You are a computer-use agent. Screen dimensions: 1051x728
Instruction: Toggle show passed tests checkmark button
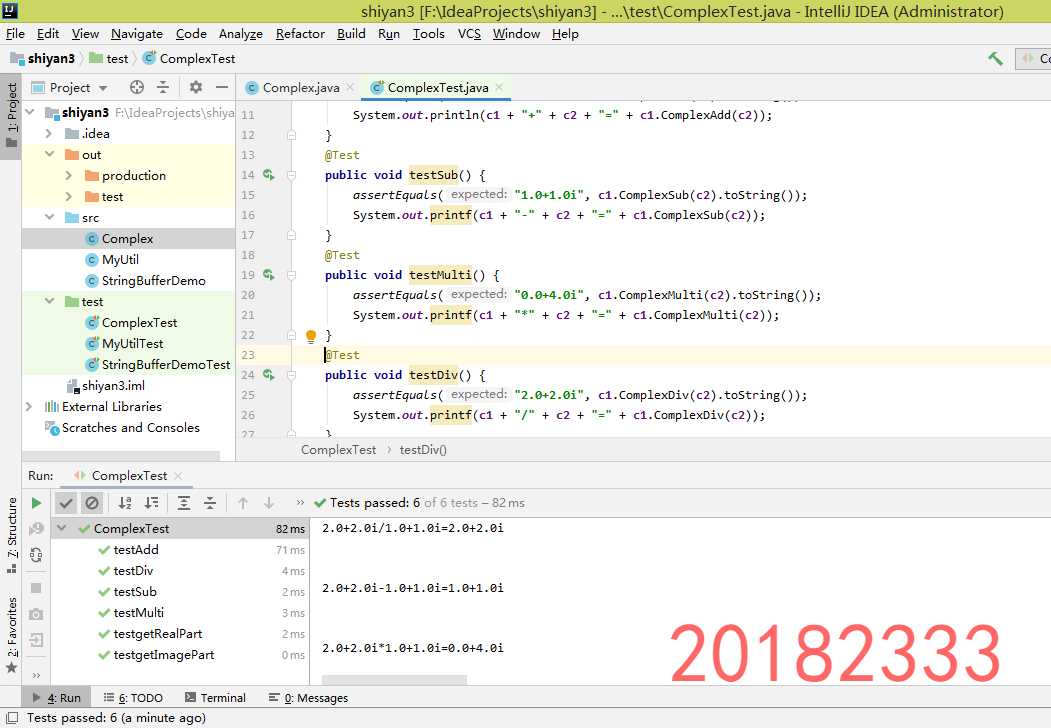[65, 503]
